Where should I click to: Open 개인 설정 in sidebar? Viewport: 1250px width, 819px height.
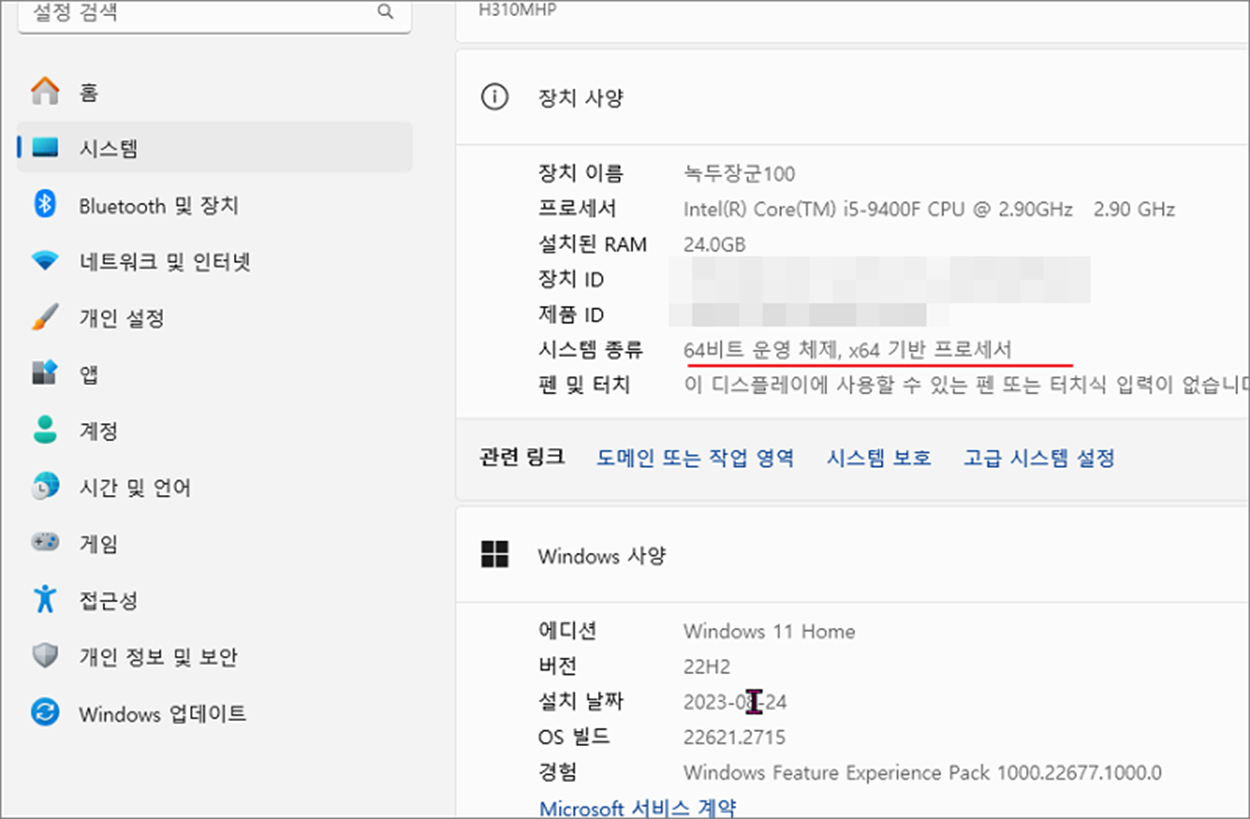pyautogui.click(x=215, y=318)
